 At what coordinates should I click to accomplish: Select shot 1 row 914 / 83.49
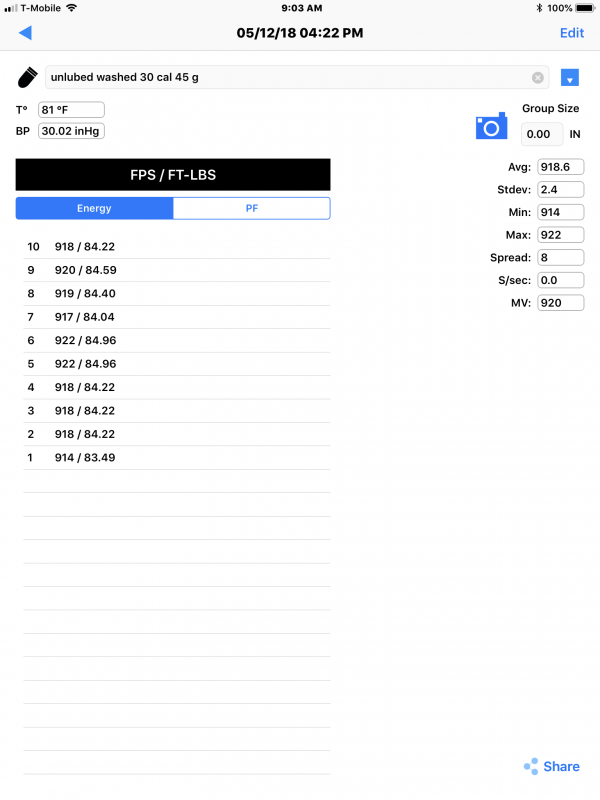pos(177,458)
